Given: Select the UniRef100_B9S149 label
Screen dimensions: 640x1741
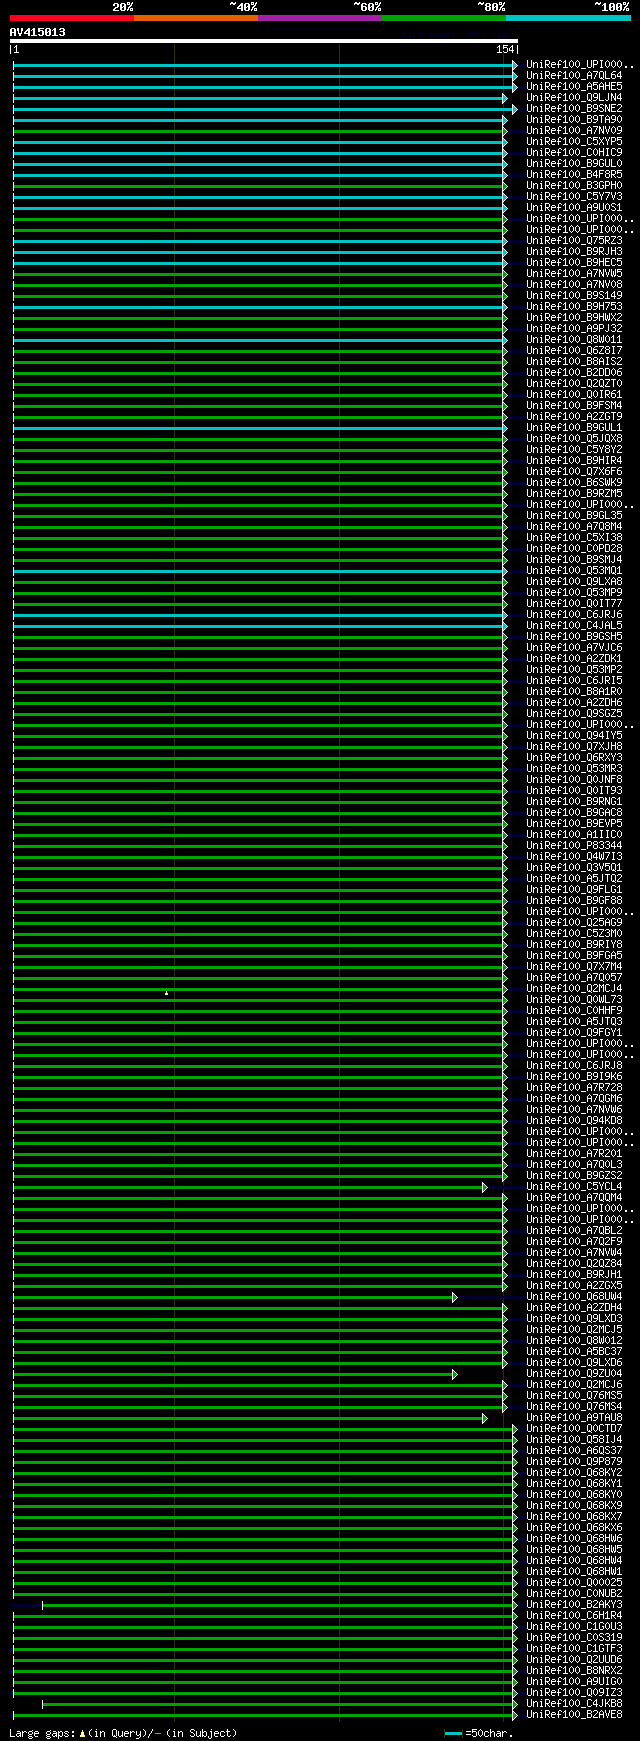Looking at the screenshot, I should pos(574,296).
